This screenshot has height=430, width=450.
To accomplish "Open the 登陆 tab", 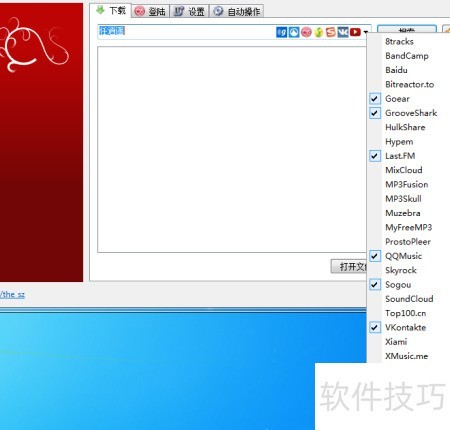I will tap(150, 11).
